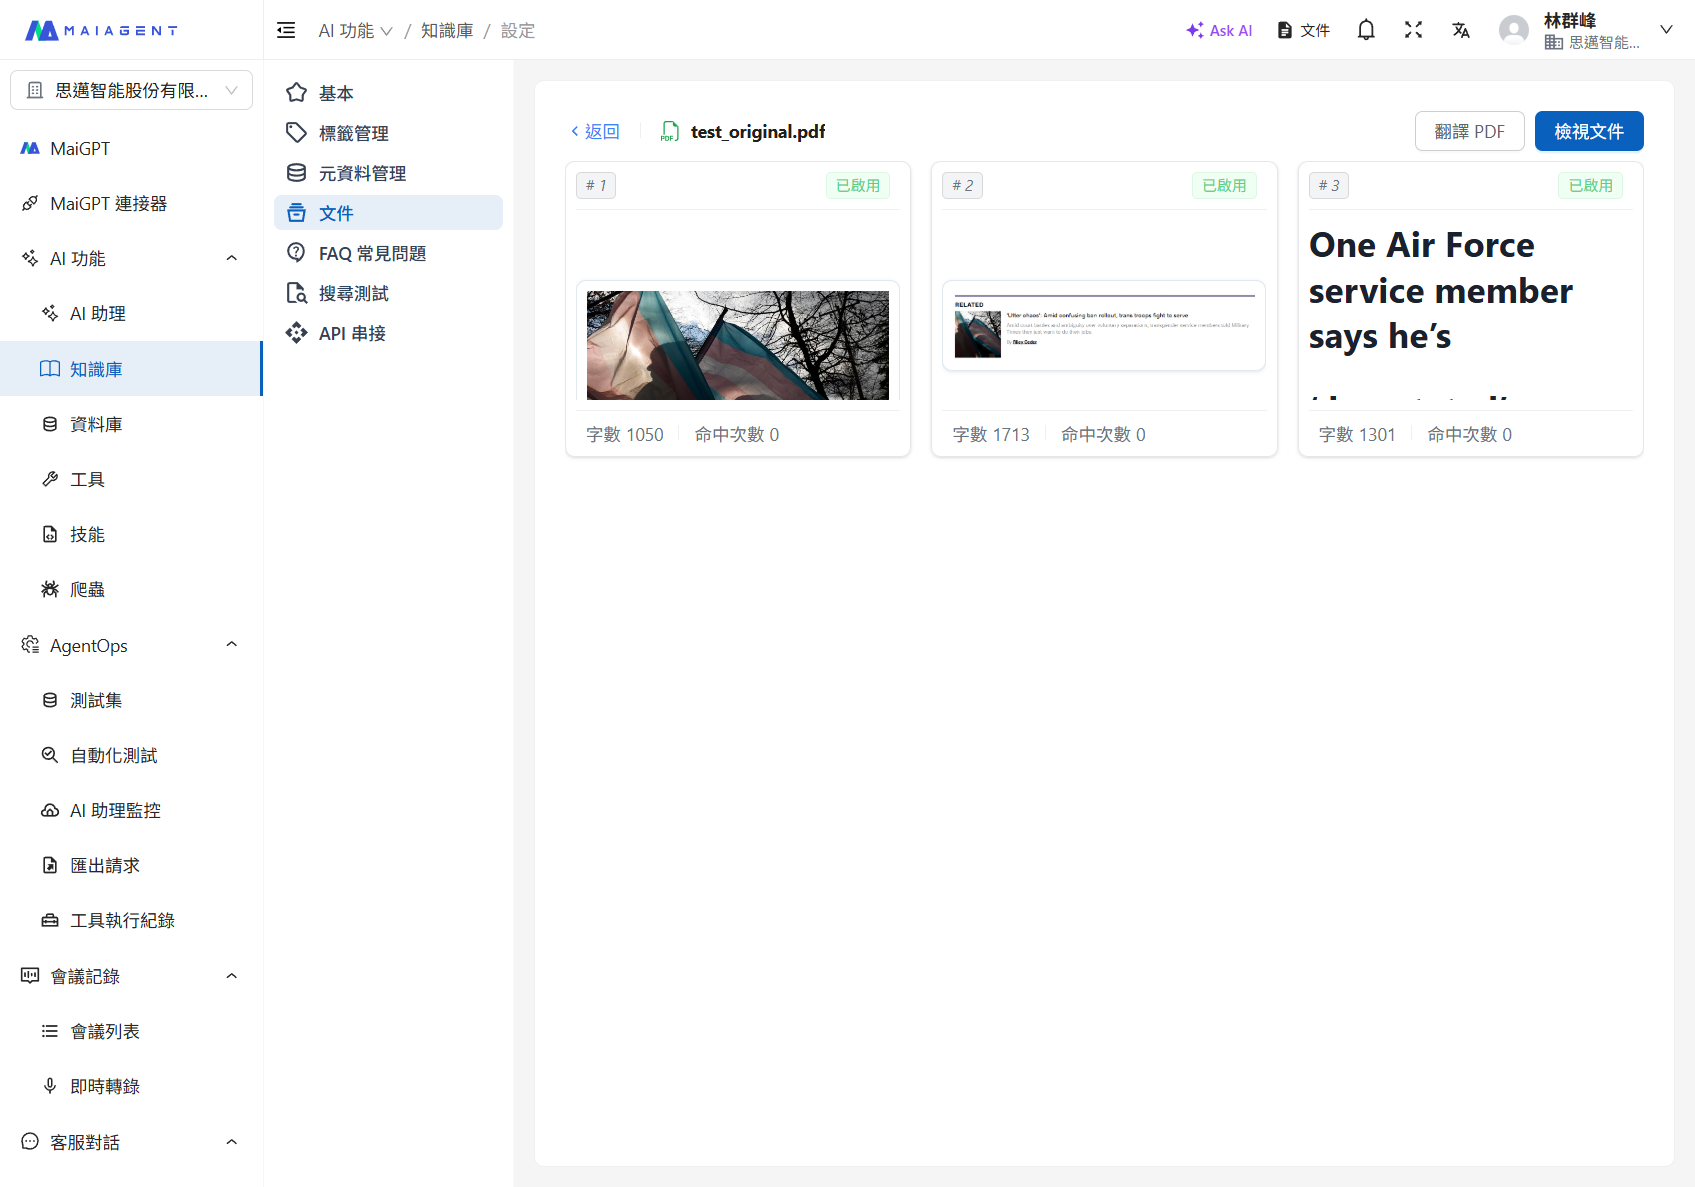1695x1187 pixels.
Task: Click the MAIAGENT logo
Action: 101,30
